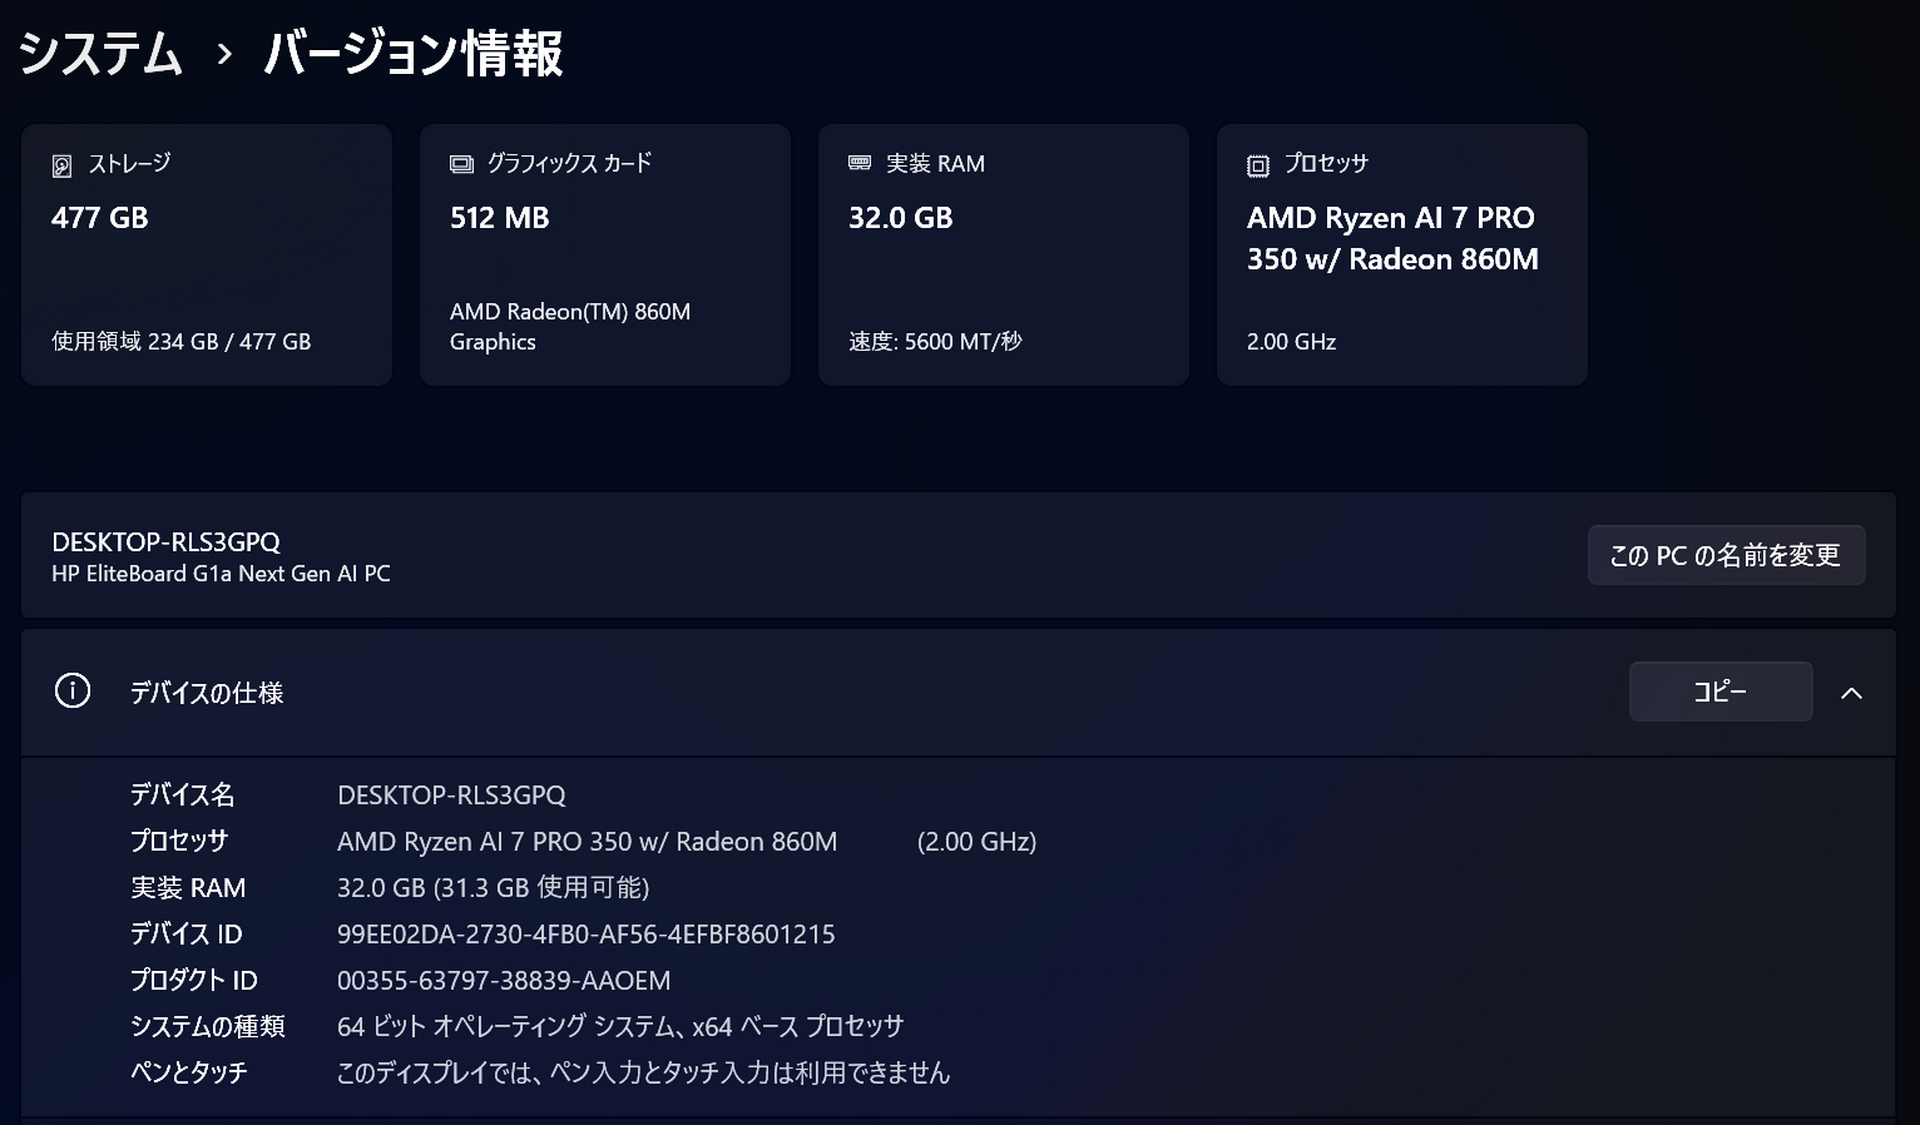
Task: Click the graphics card icon
Action: point(461,164)
